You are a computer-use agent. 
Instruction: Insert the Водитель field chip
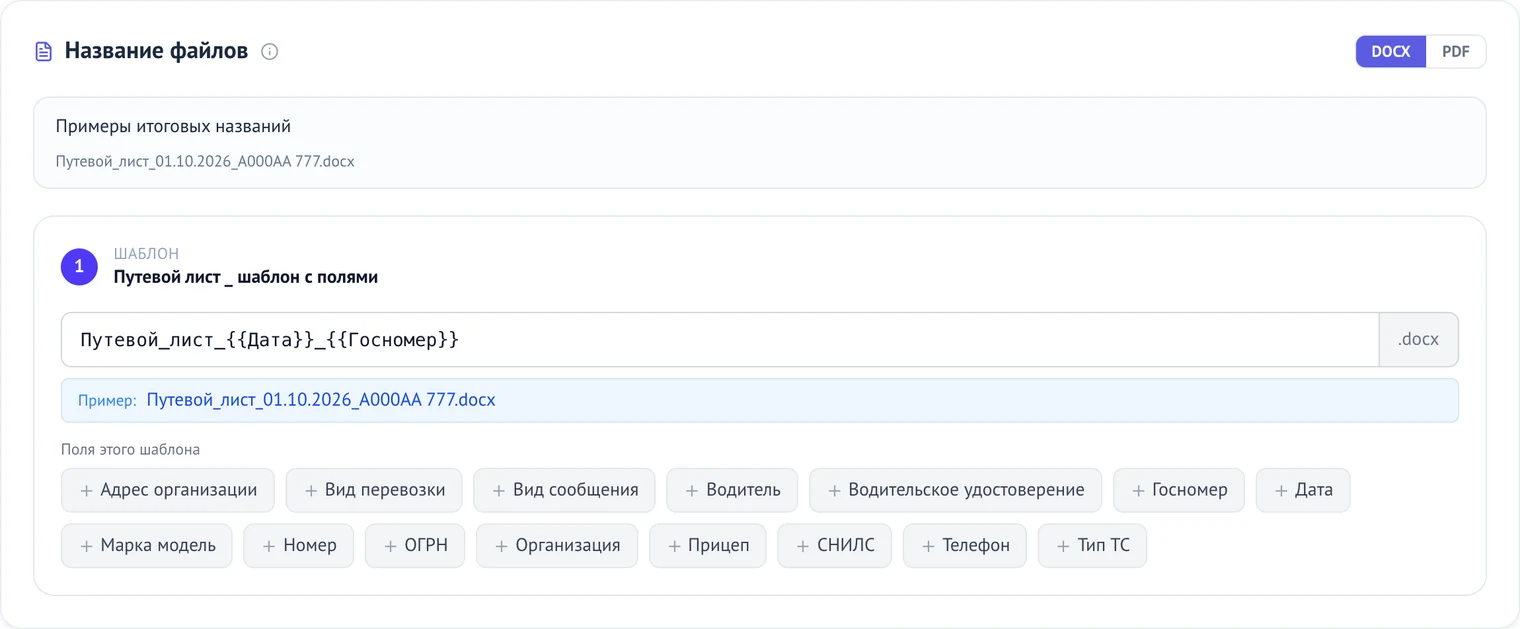click(x=732, y=490)
